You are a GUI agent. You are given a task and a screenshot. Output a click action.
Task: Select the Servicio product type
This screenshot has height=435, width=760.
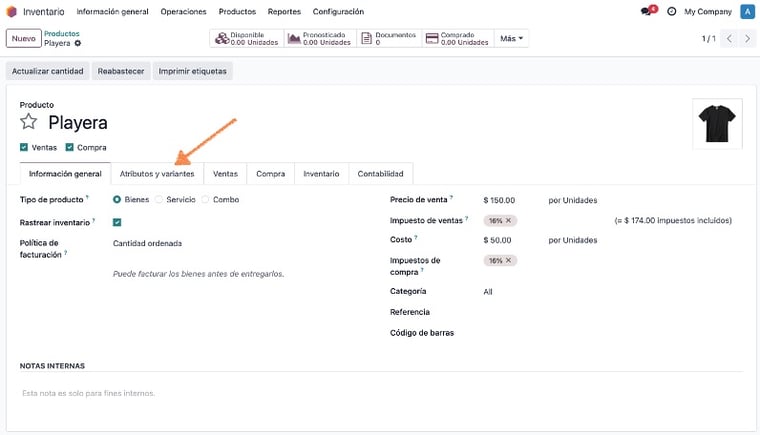point(158,199)
